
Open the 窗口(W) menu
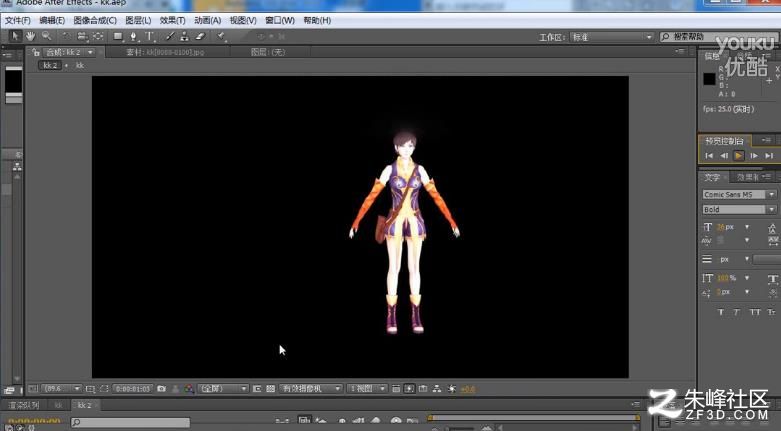[279, 20]
